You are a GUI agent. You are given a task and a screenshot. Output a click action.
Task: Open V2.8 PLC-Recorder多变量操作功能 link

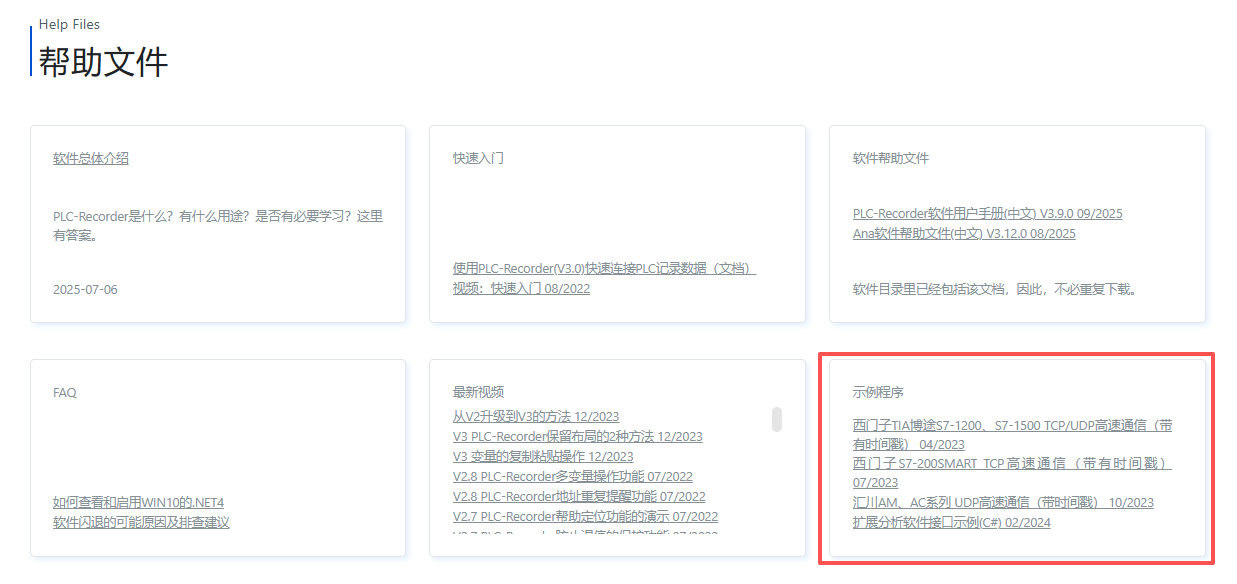[573, 476]
